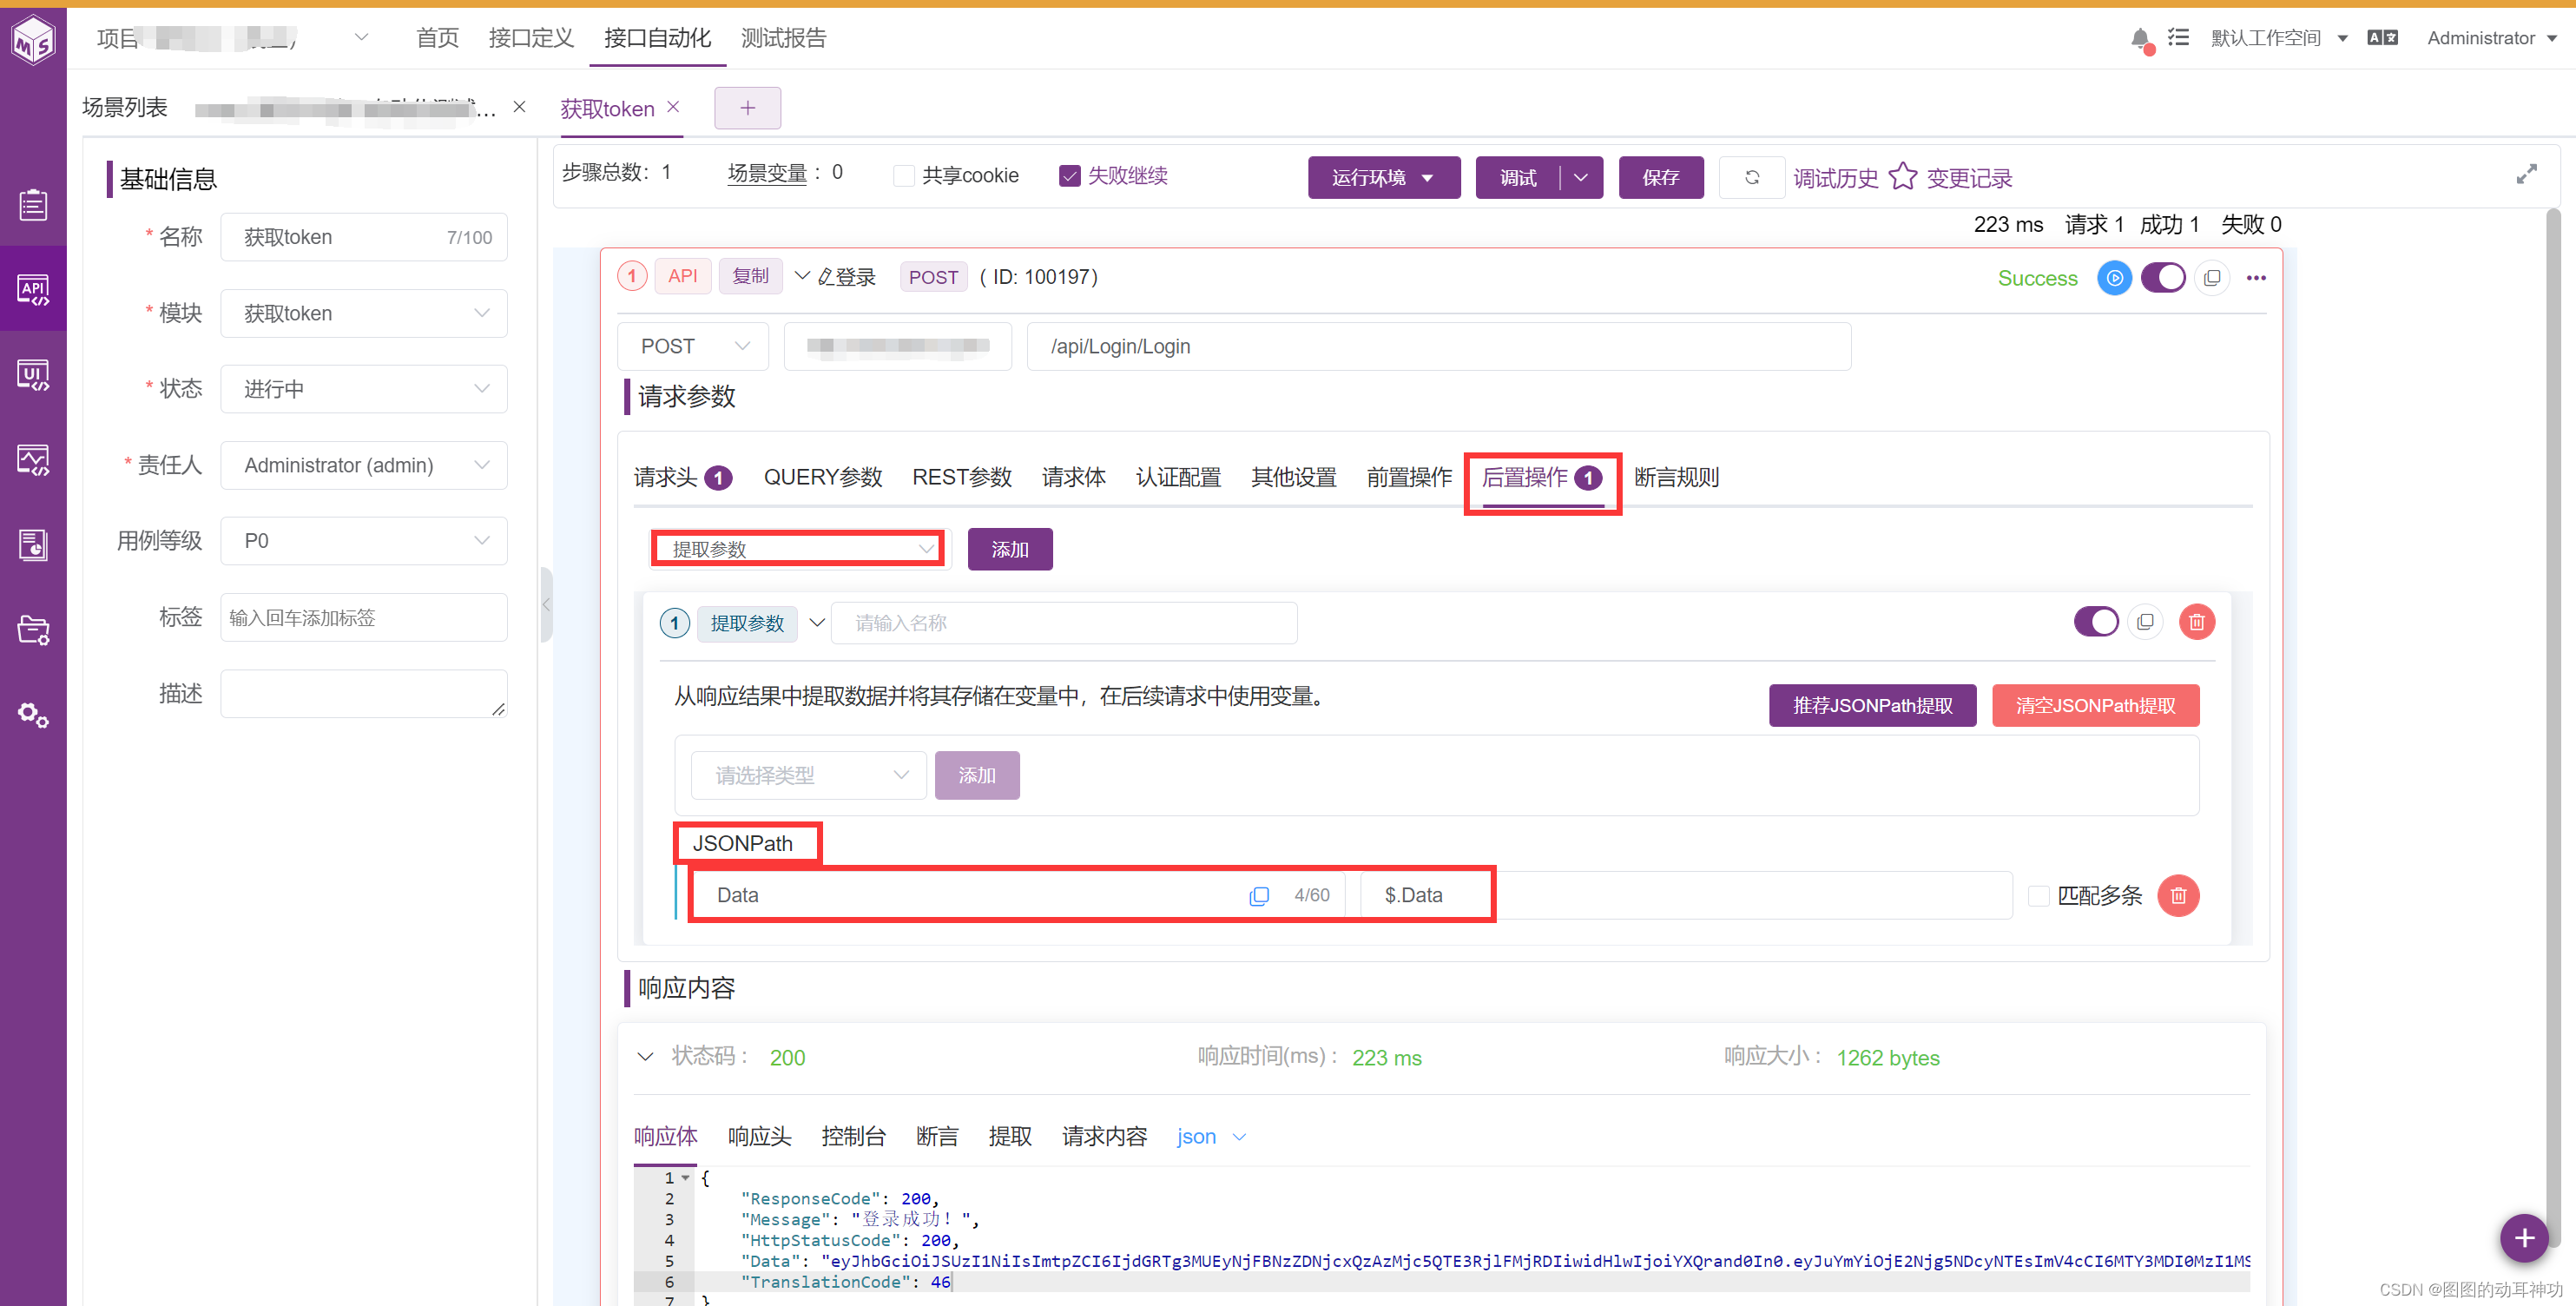Open the 用例等级 dropdown
The image size is (2576, 1306).
[364, 541]
